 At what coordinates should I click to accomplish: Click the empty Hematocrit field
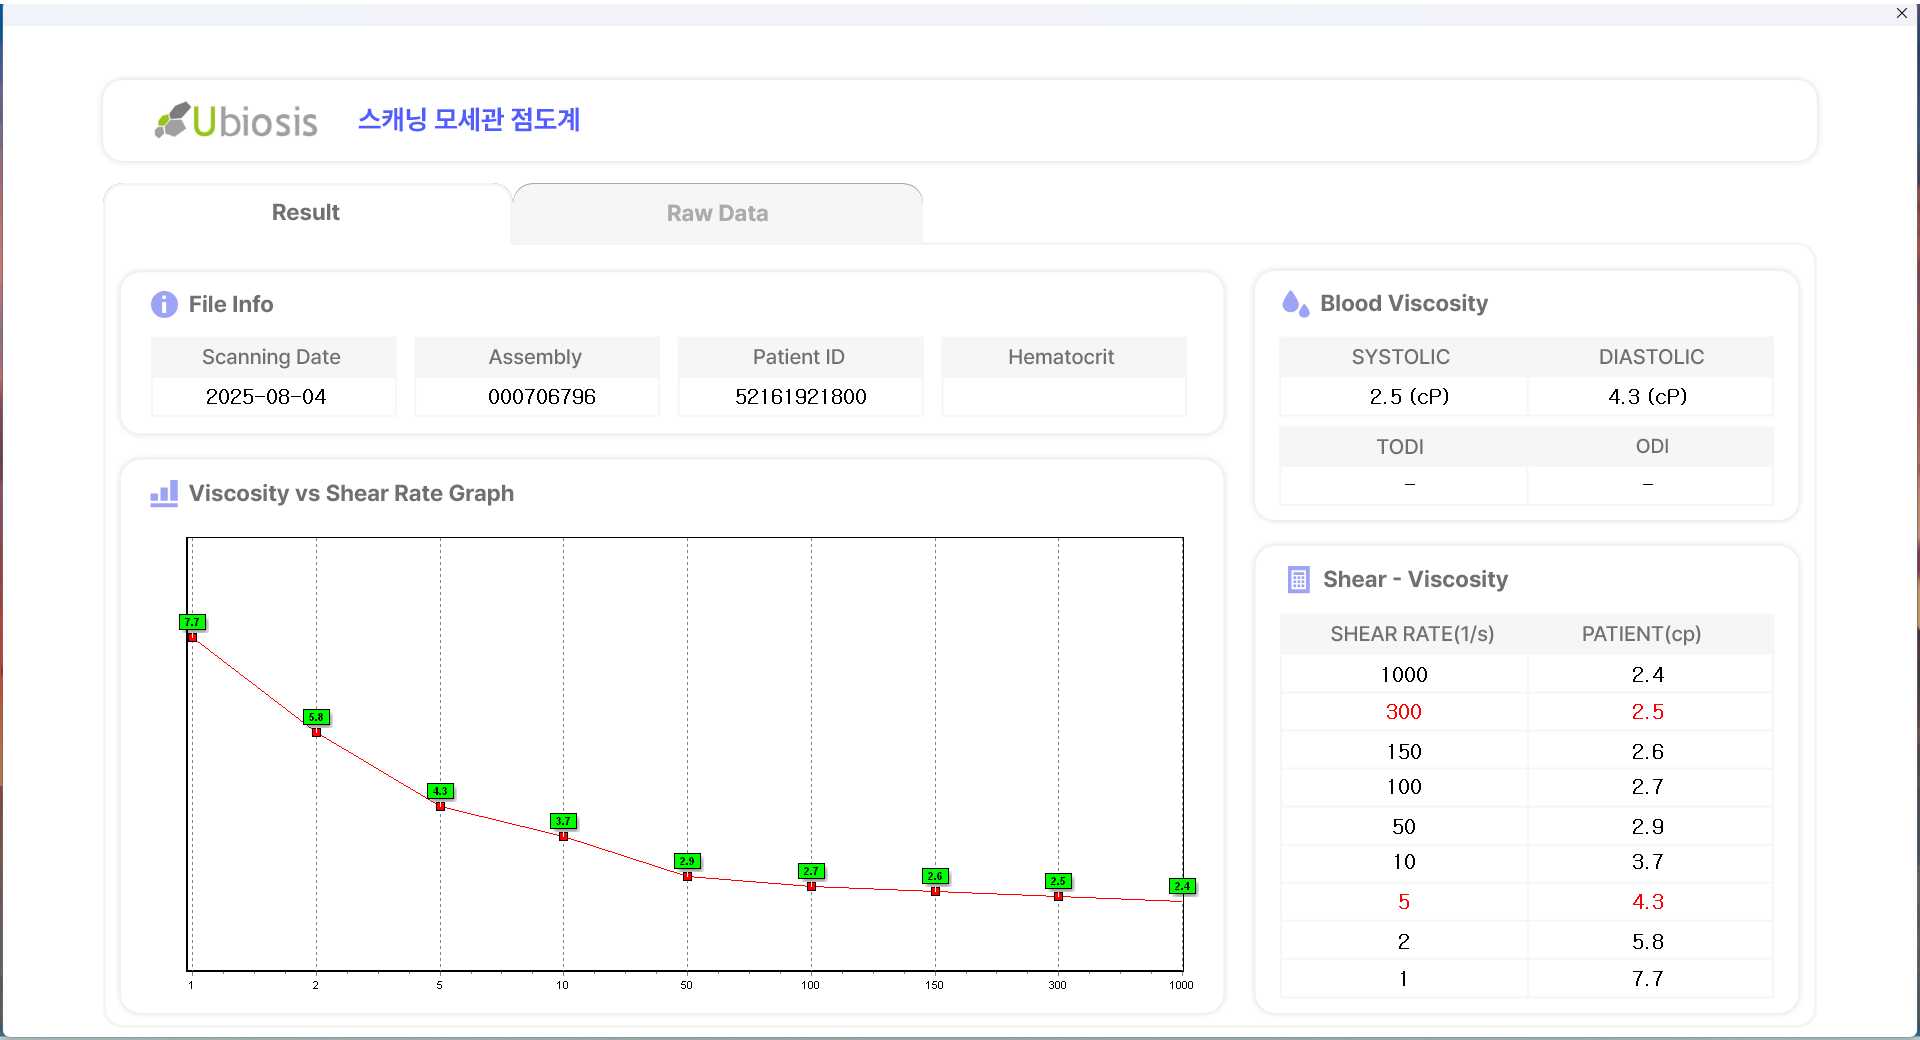pos(1063,397)
